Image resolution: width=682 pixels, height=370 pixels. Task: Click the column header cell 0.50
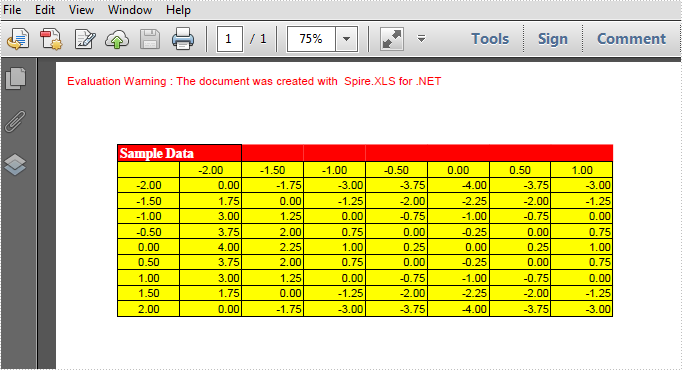click(x=520, y=170)
